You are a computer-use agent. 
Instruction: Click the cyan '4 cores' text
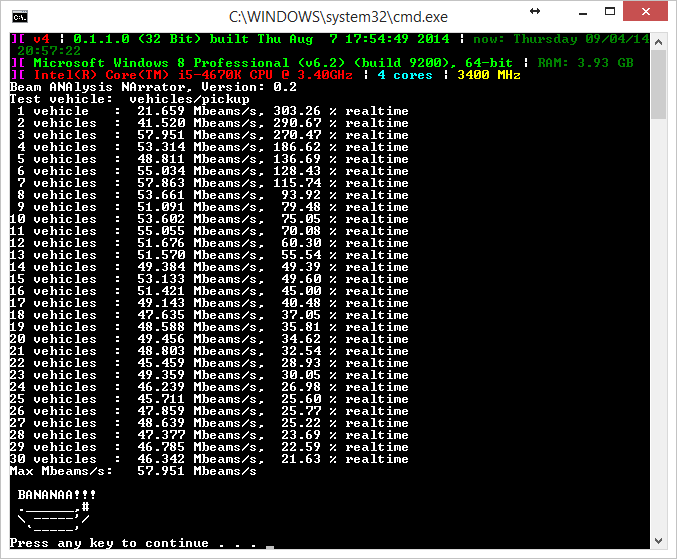click(405, 75)
